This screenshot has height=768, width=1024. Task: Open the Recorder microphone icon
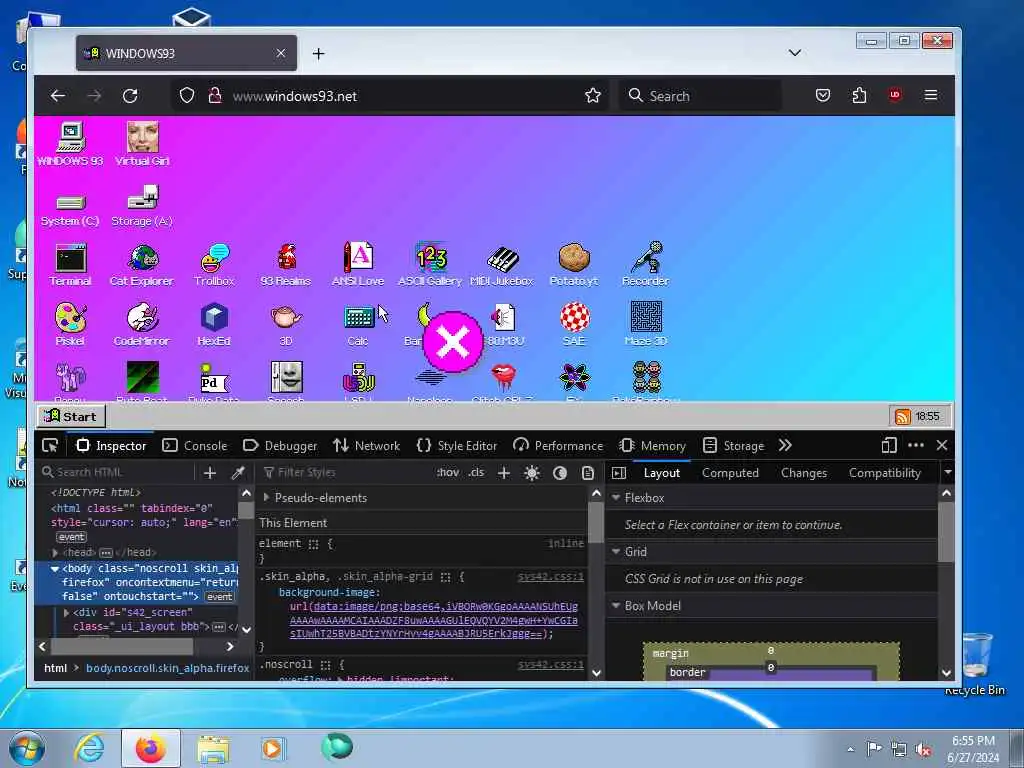[645, 264]
